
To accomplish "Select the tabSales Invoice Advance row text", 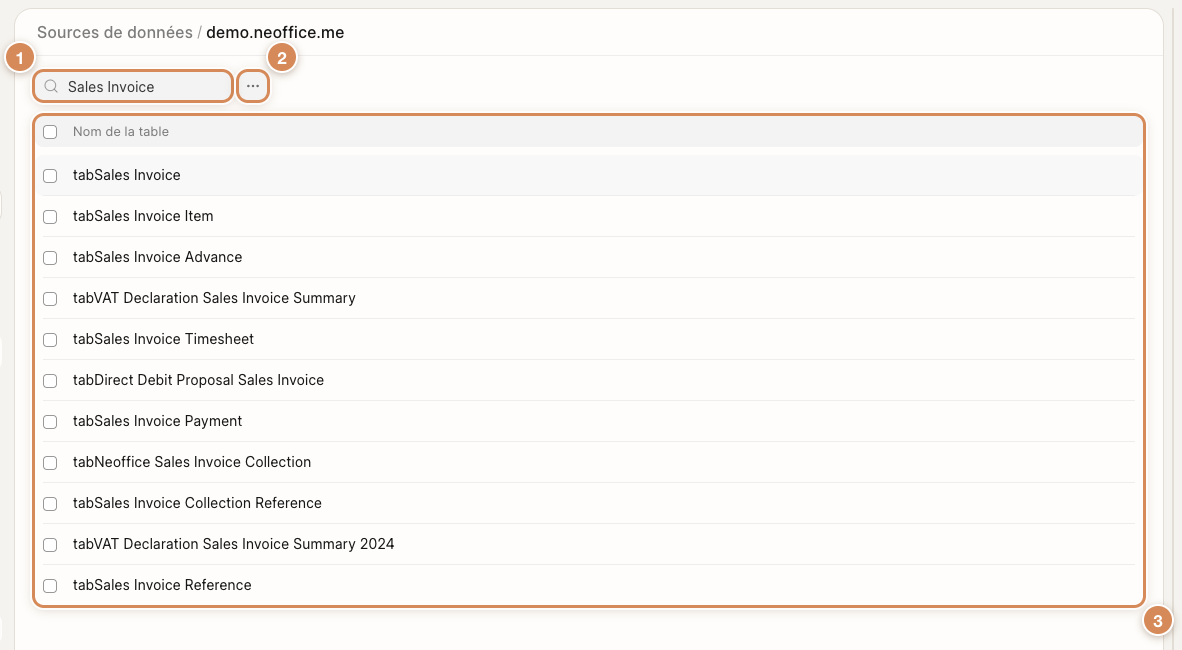I will (158, 257).
